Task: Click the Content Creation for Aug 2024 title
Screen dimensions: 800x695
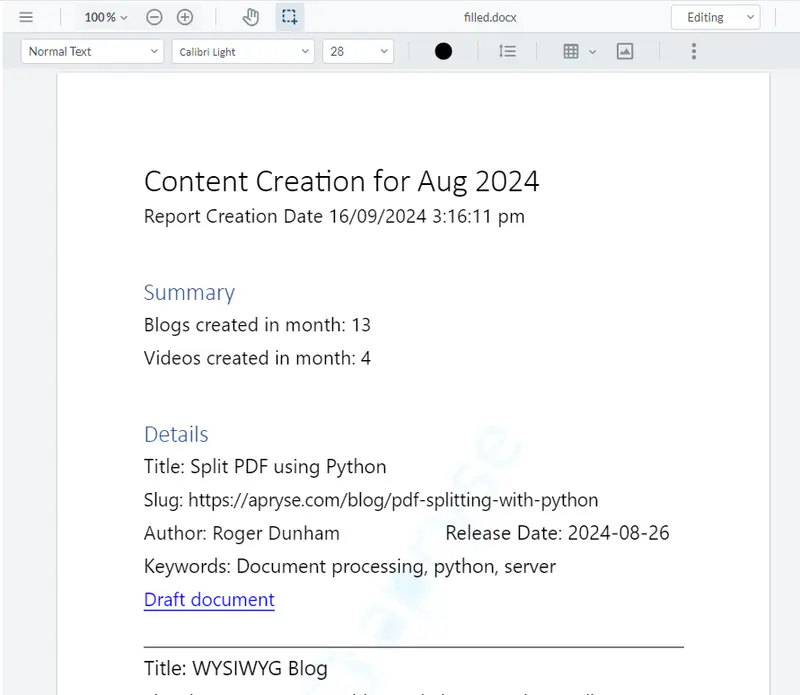Action: 341,181
